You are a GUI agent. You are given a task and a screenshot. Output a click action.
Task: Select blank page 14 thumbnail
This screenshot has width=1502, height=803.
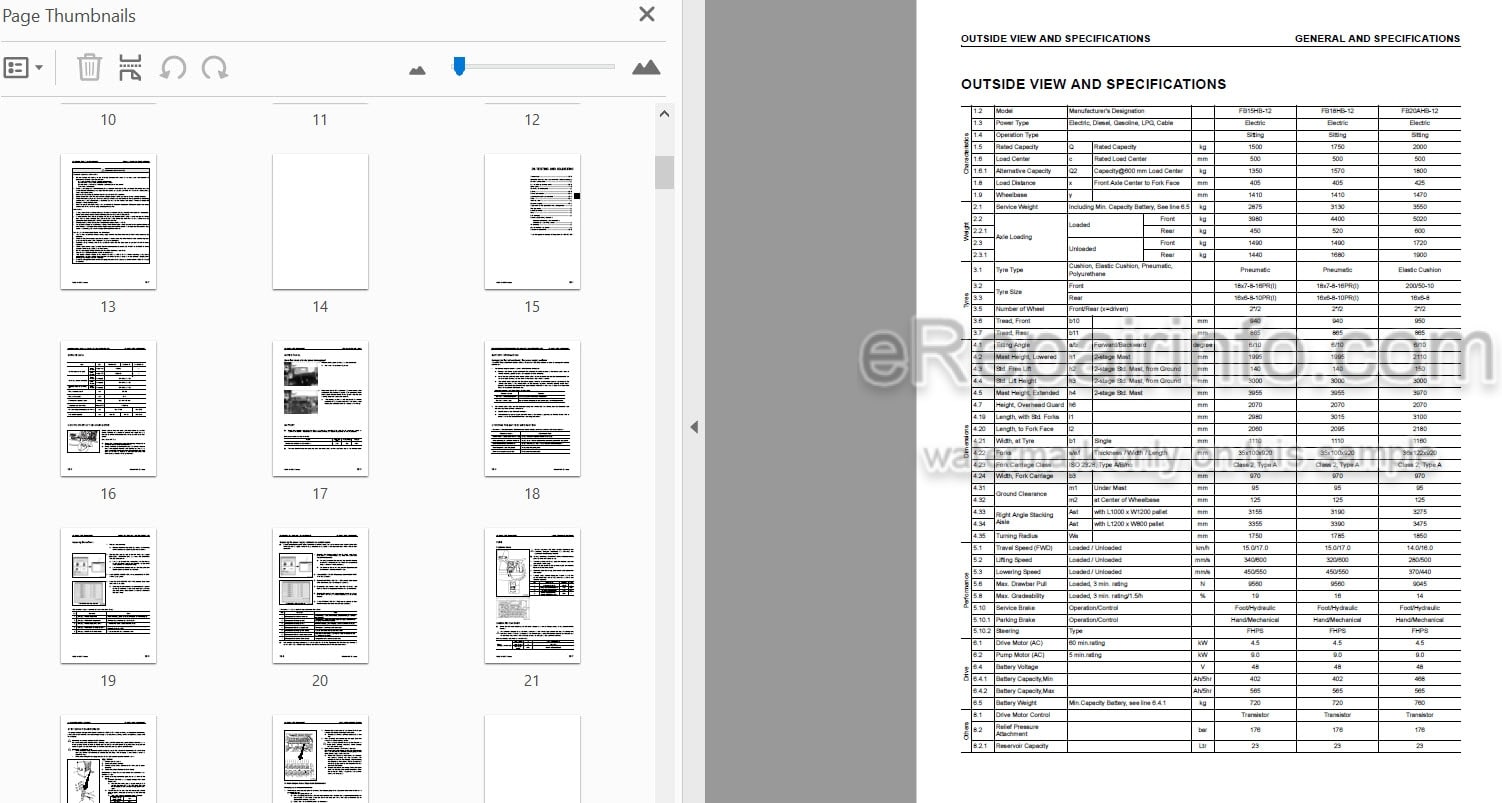click(x=320, y=222)
